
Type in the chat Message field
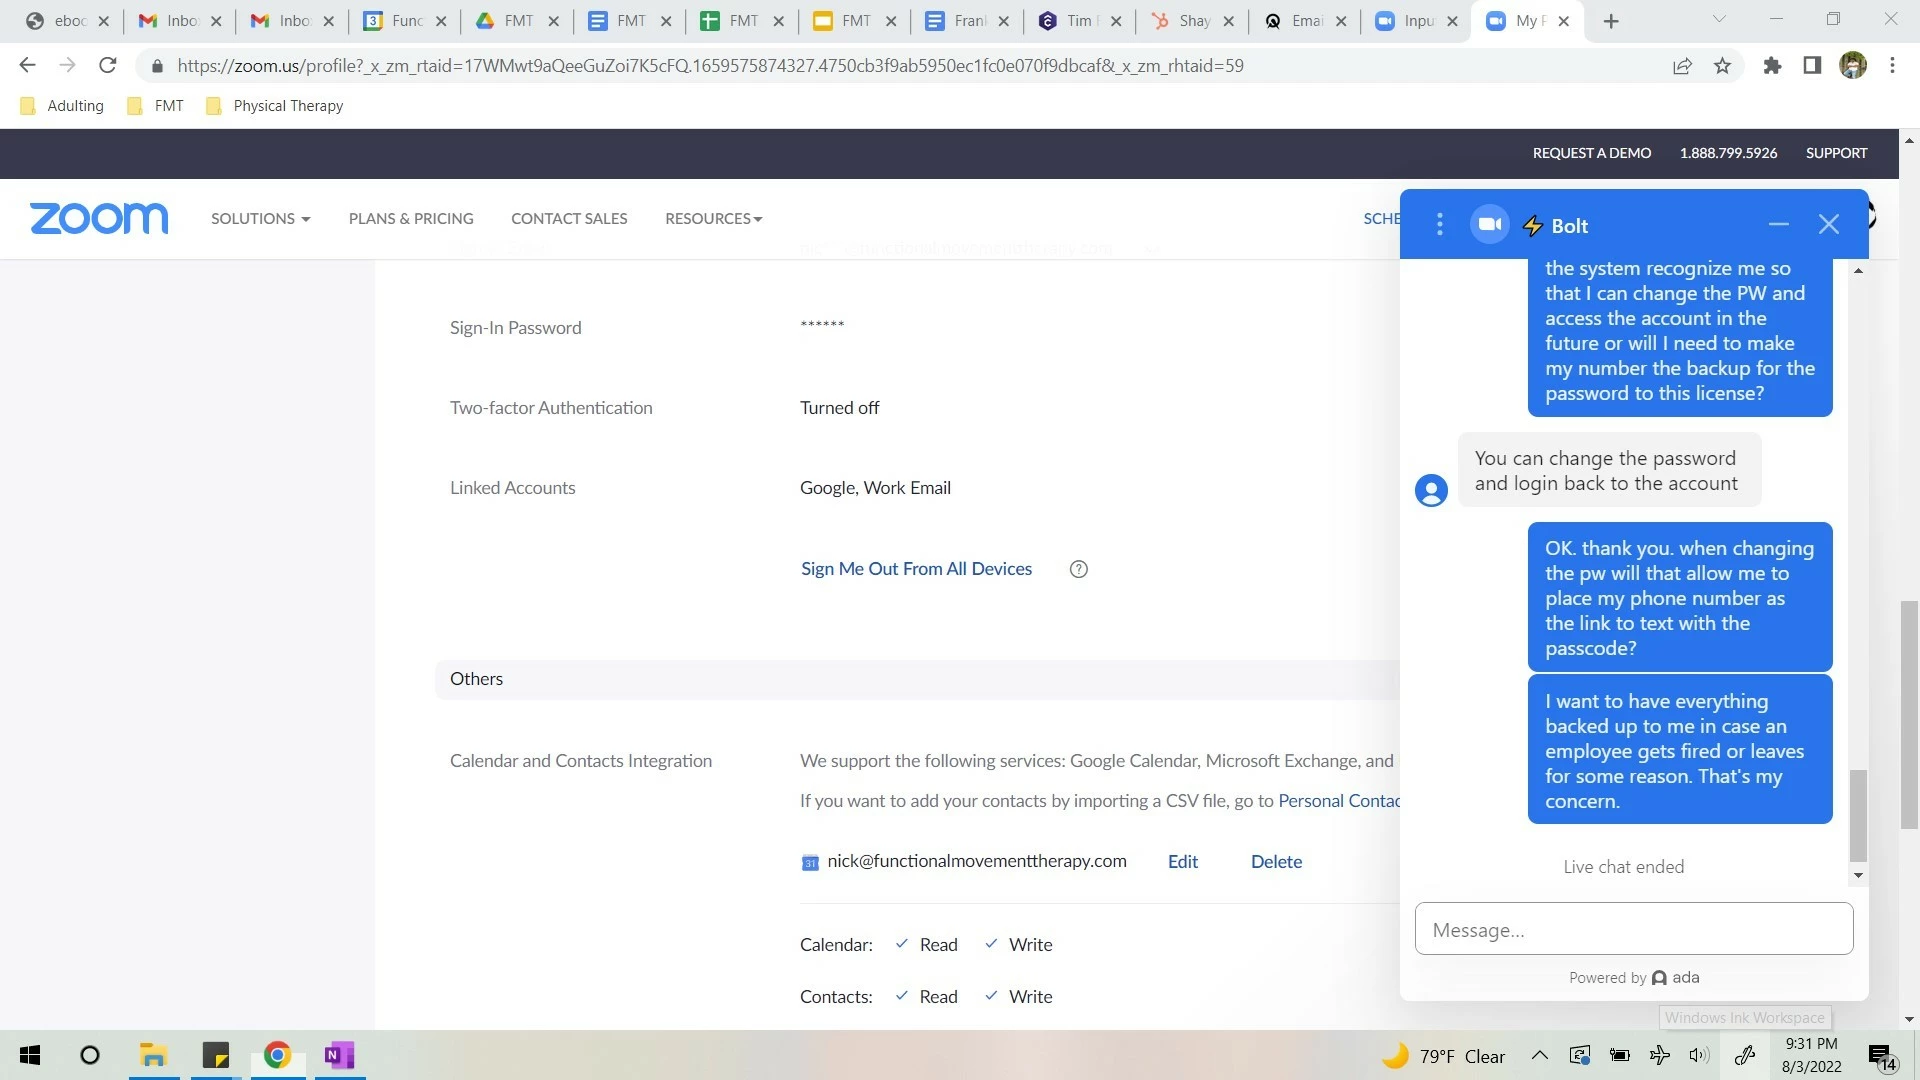click(x=1633, y=929)
